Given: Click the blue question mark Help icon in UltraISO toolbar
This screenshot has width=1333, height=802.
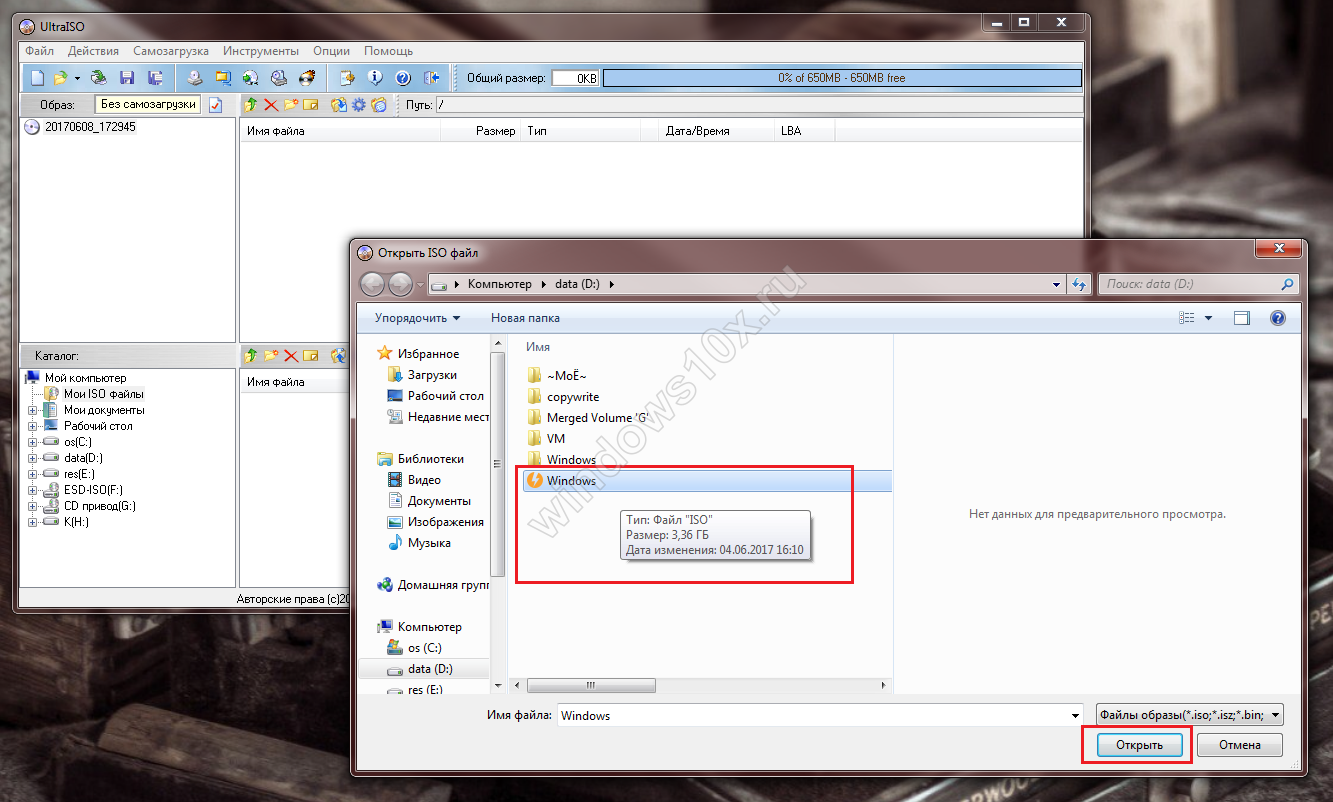Looking at the screenshot, I should coord(403,77).
